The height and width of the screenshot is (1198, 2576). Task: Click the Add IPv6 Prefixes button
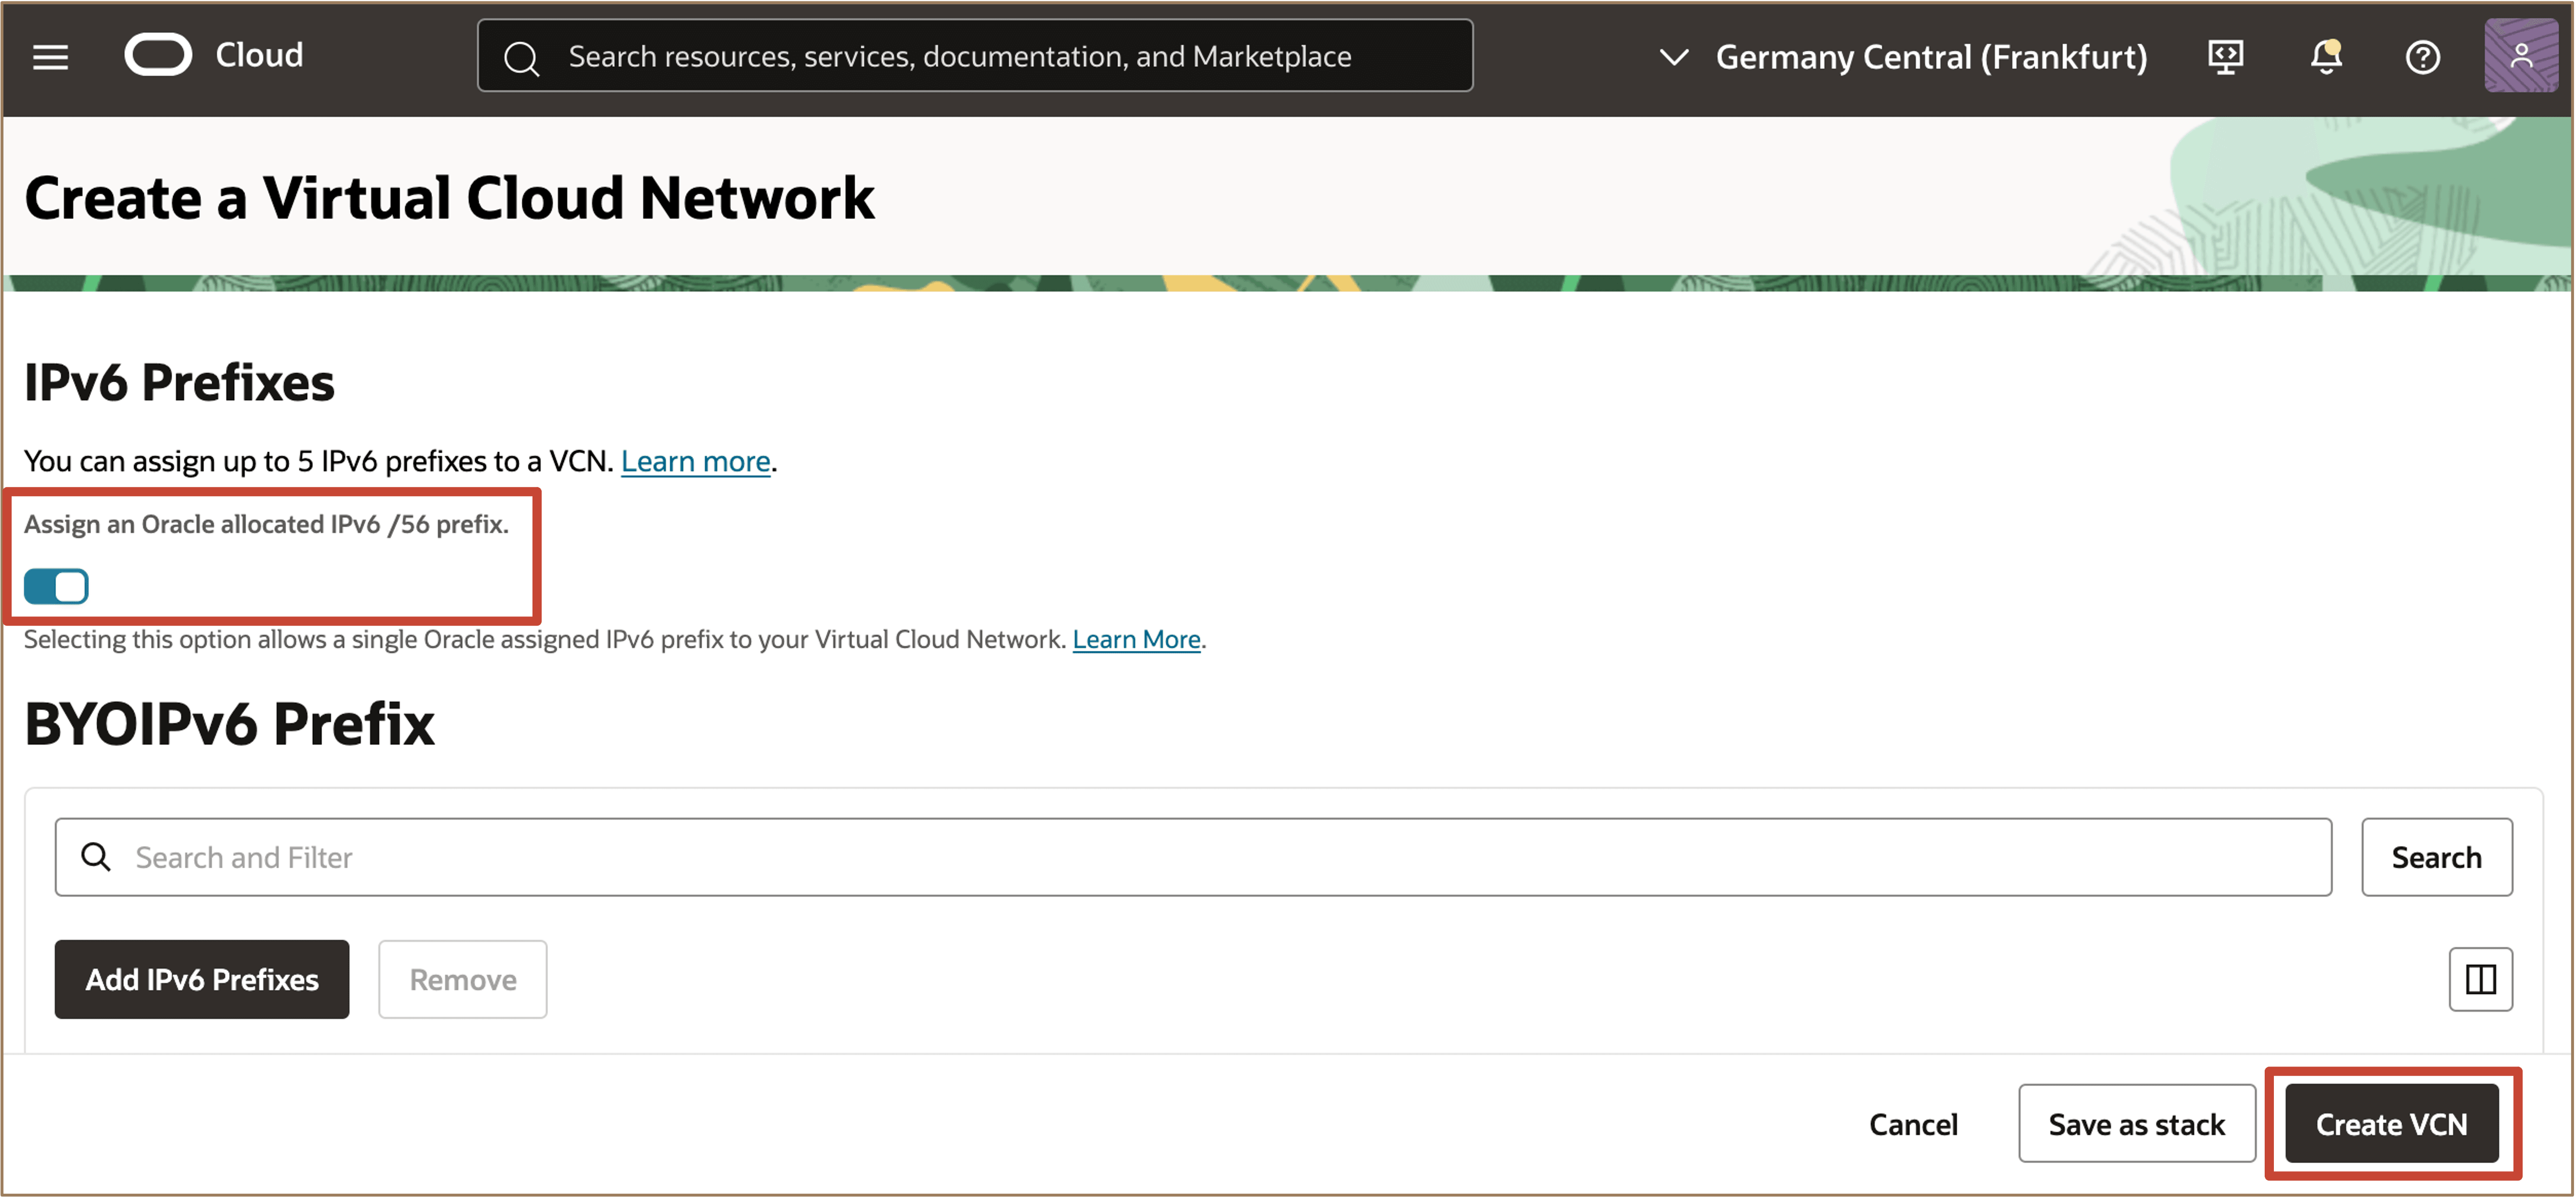pyautogui.click(x=202, y=979)
